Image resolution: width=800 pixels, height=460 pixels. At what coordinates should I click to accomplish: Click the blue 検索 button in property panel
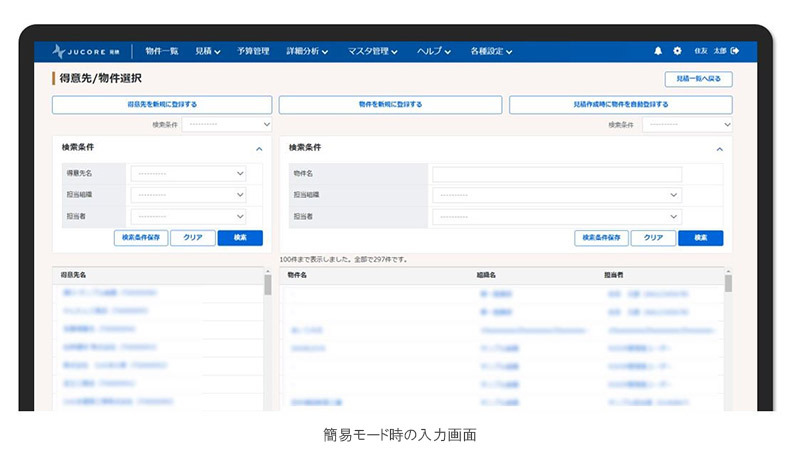[701, 238]
